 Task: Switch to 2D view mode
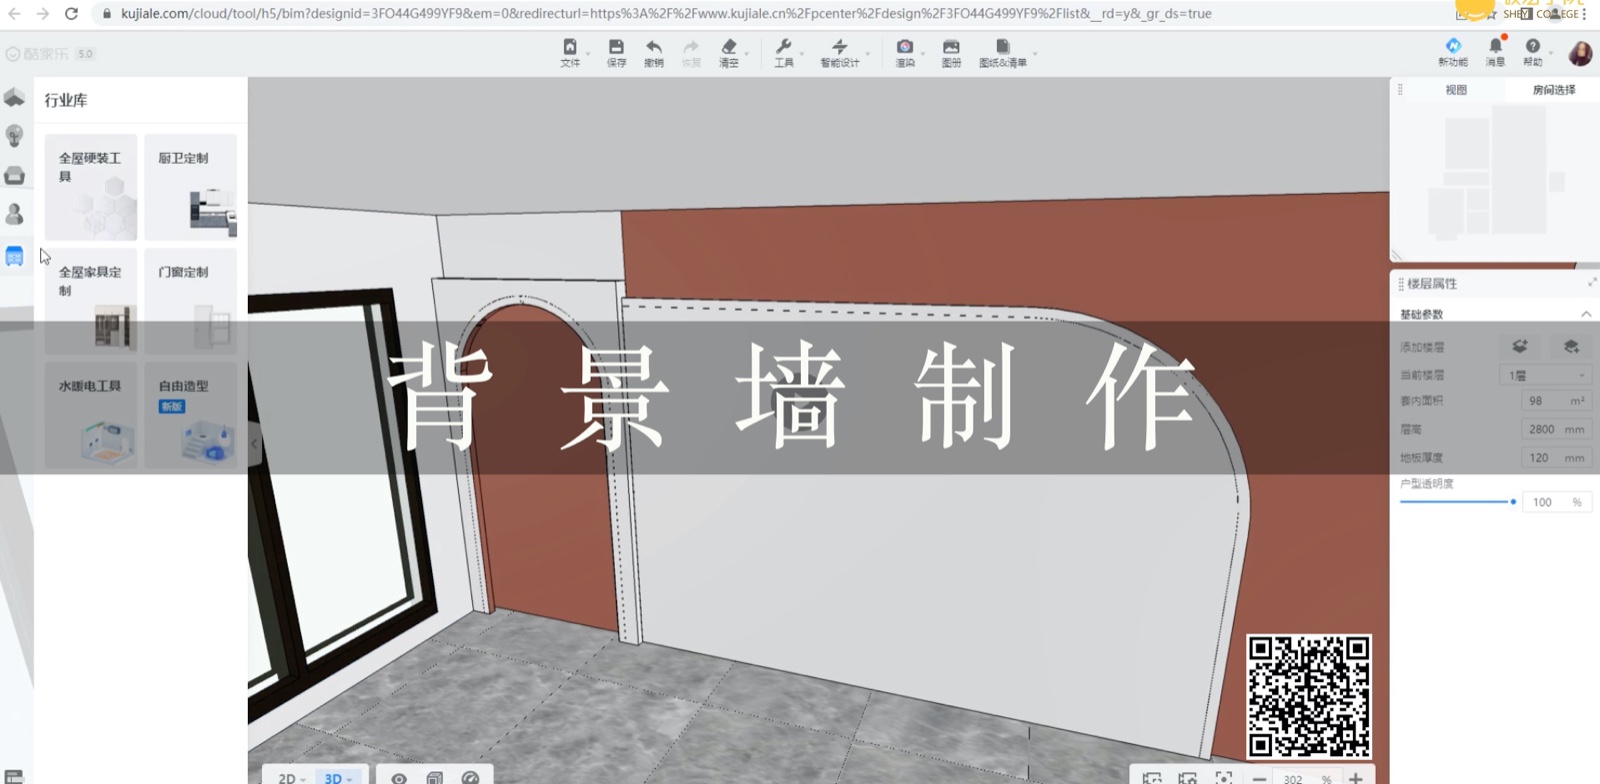coord(289,777)
